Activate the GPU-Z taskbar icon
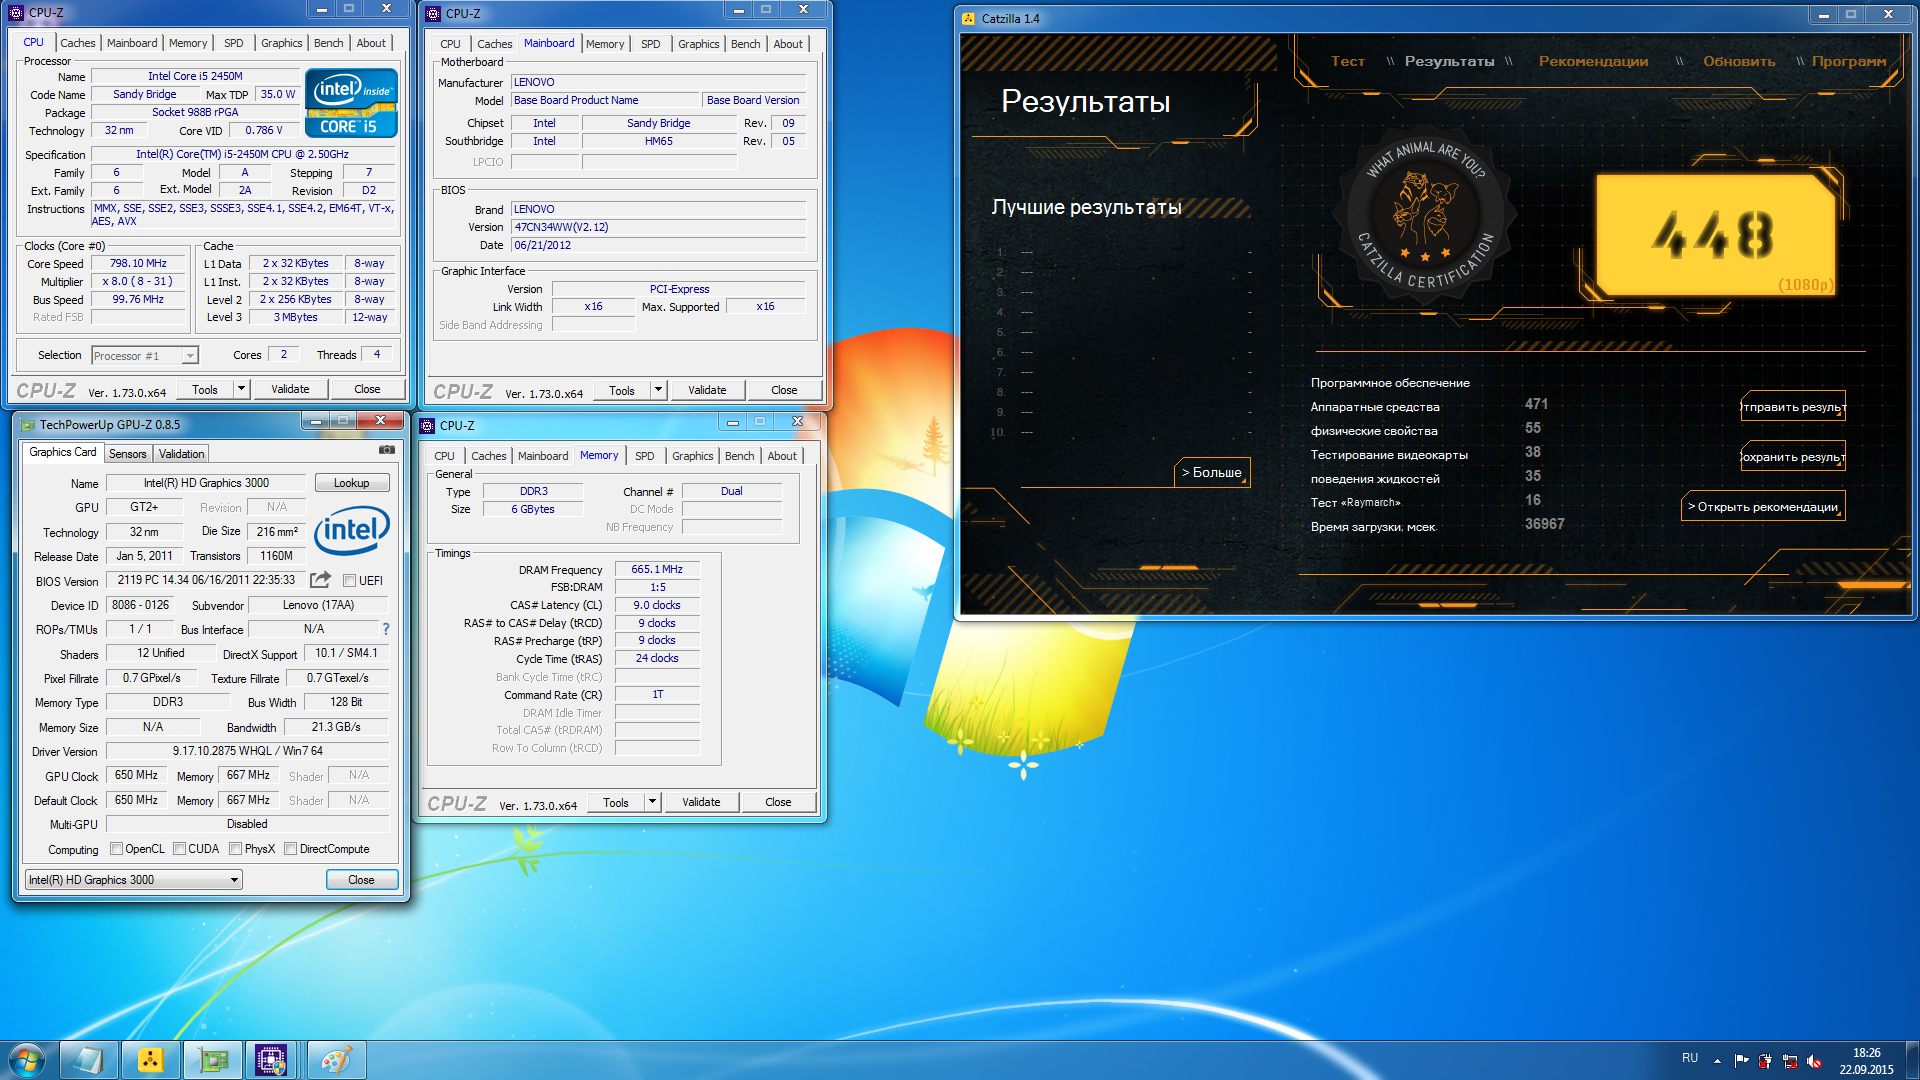This screenshot has width=1920, height=1080. pos(212,1060)
